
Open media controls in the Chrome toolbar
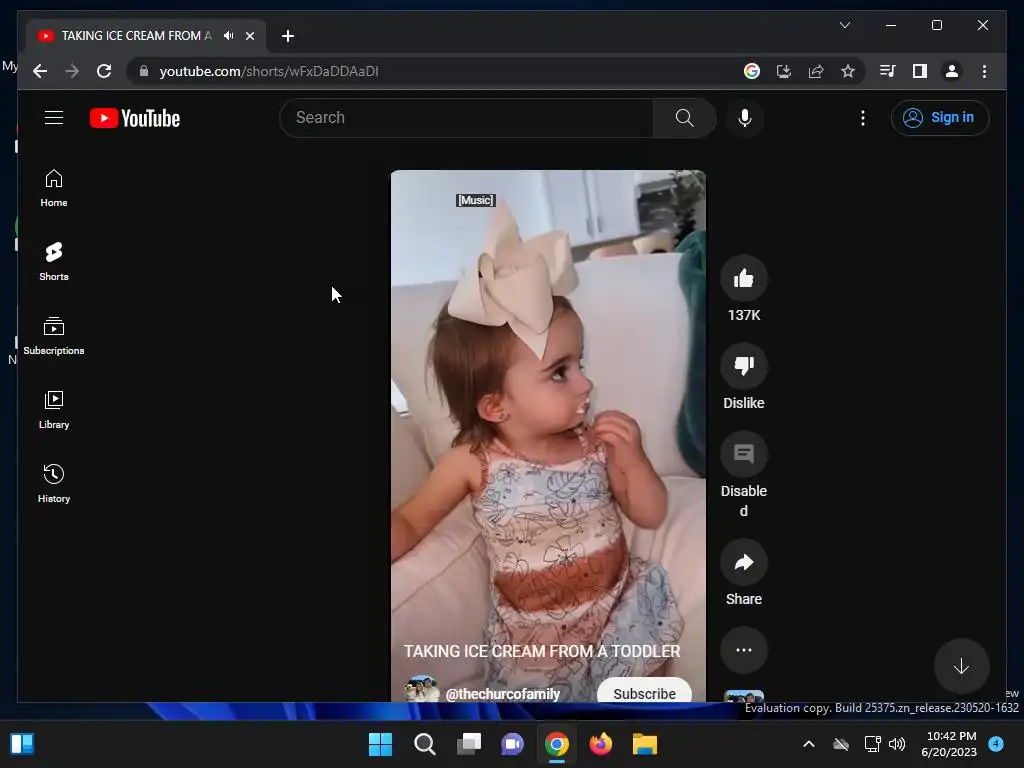pyautogui.click(x=888, y=71)
